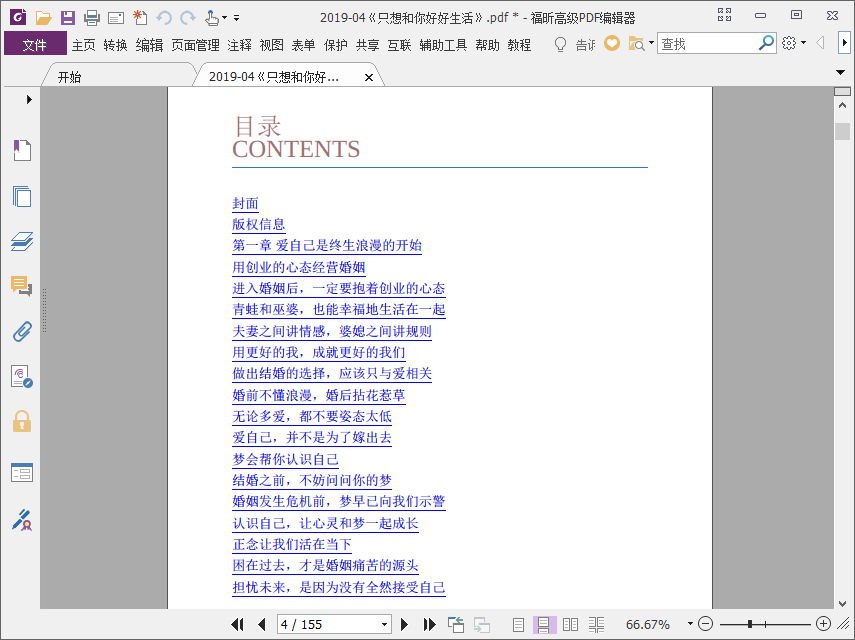Open link 用创业的心态经营婚姻

pyautogui.click(x=298, y=267)
